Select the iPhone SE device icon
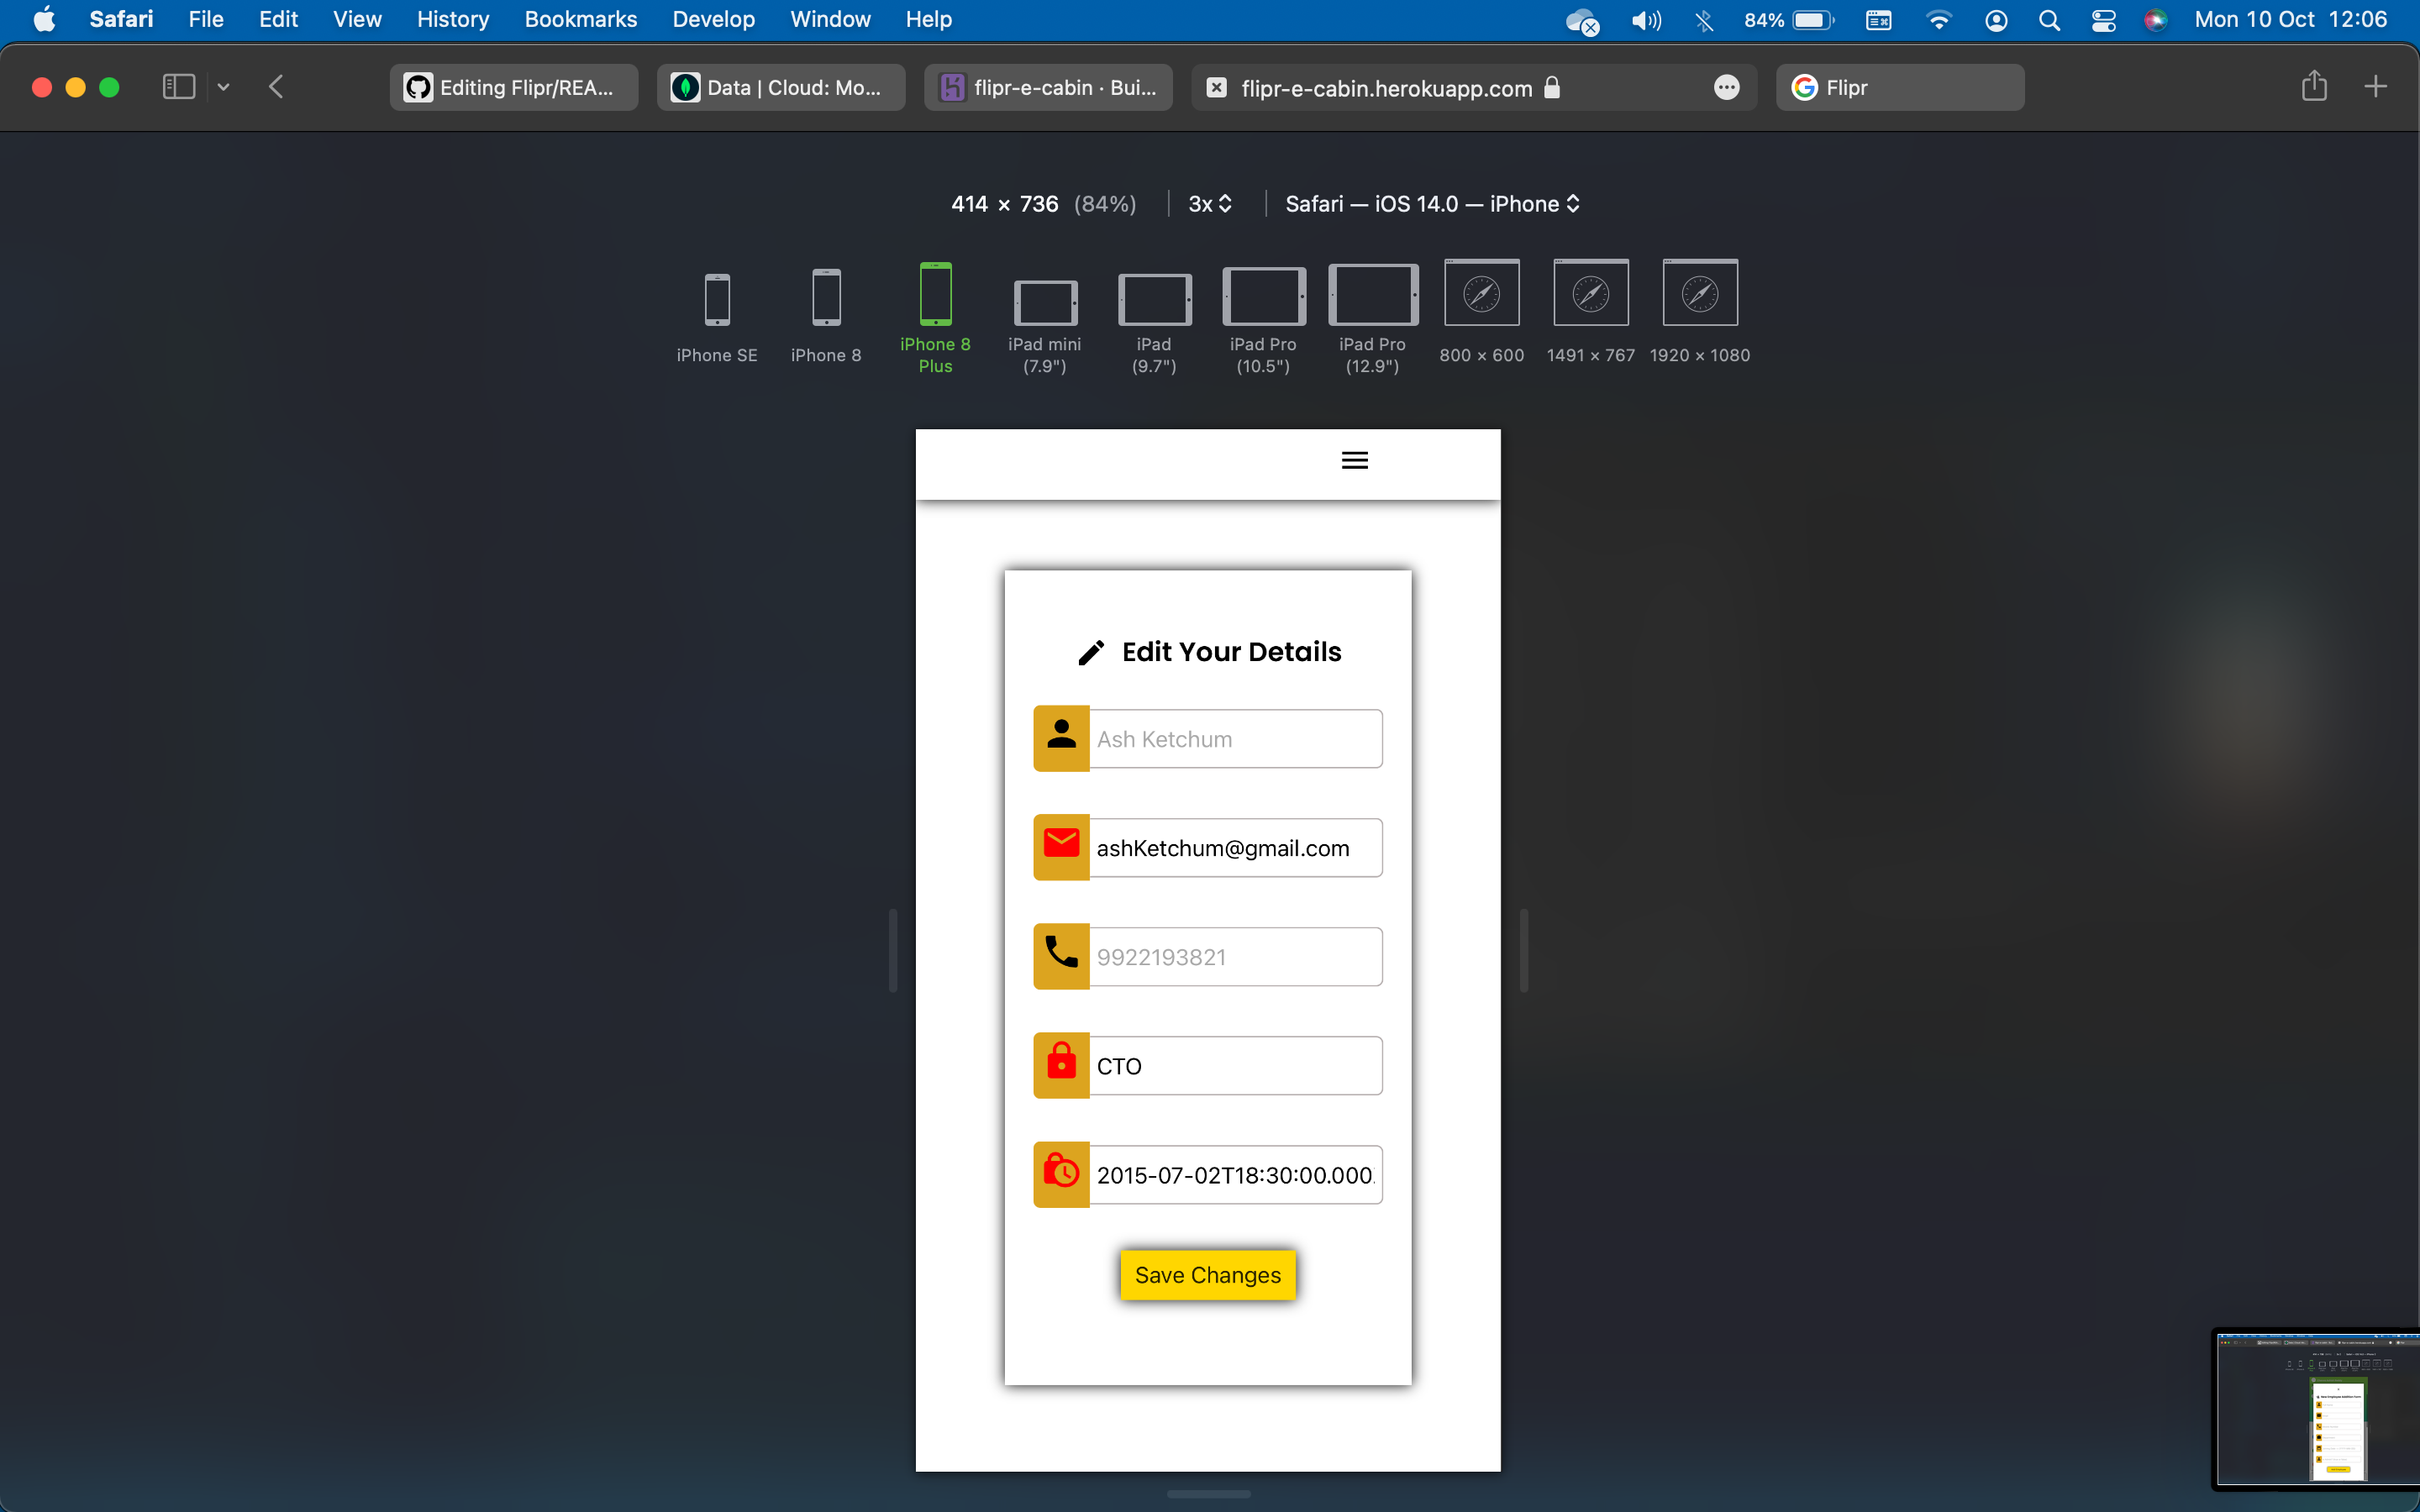Screen dimensions: 2420x1512 (x=716, y=300)
